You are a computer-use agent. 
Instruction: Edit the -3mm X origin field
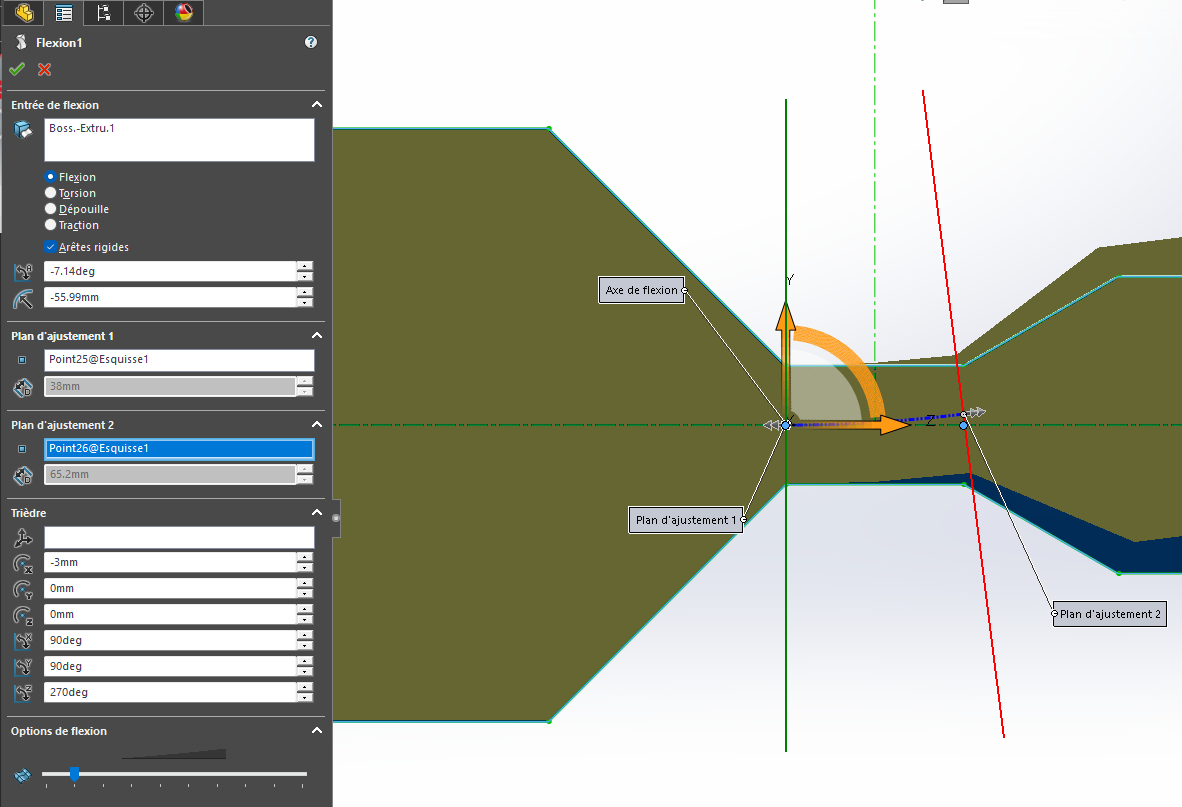pos(170,562)
